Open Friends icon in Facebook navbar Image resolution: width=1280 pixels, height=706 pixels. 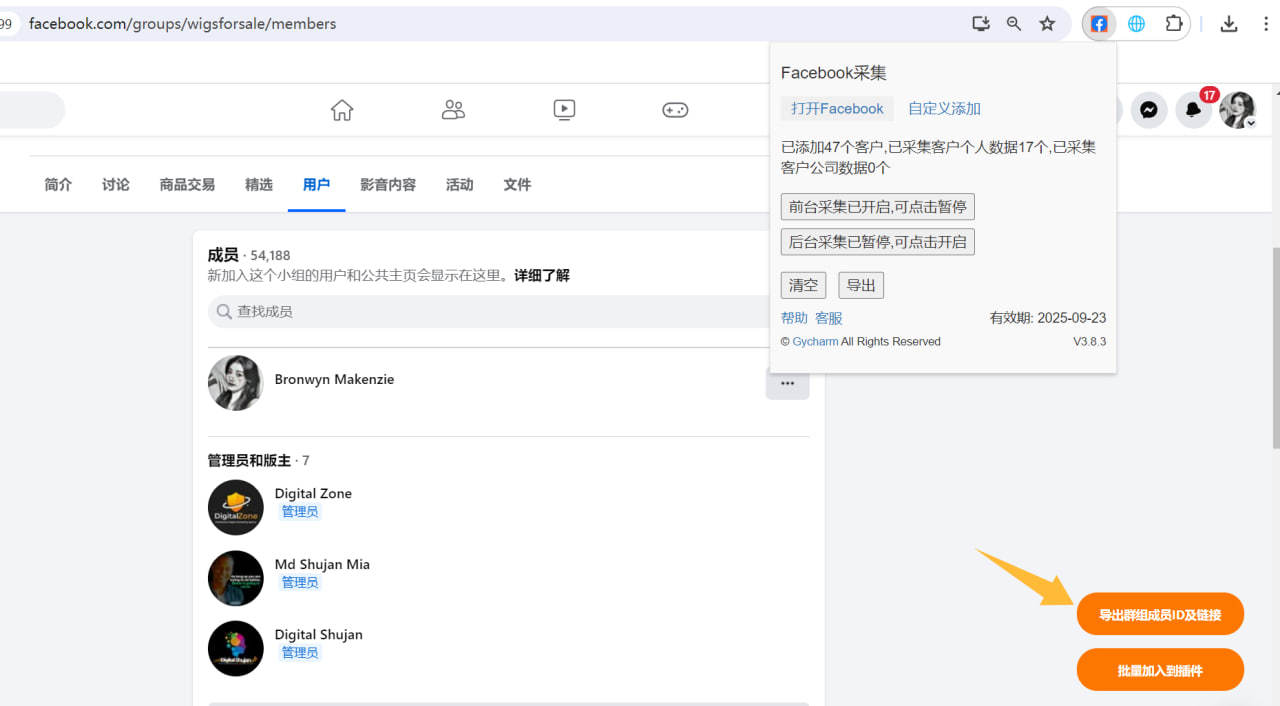453,110
